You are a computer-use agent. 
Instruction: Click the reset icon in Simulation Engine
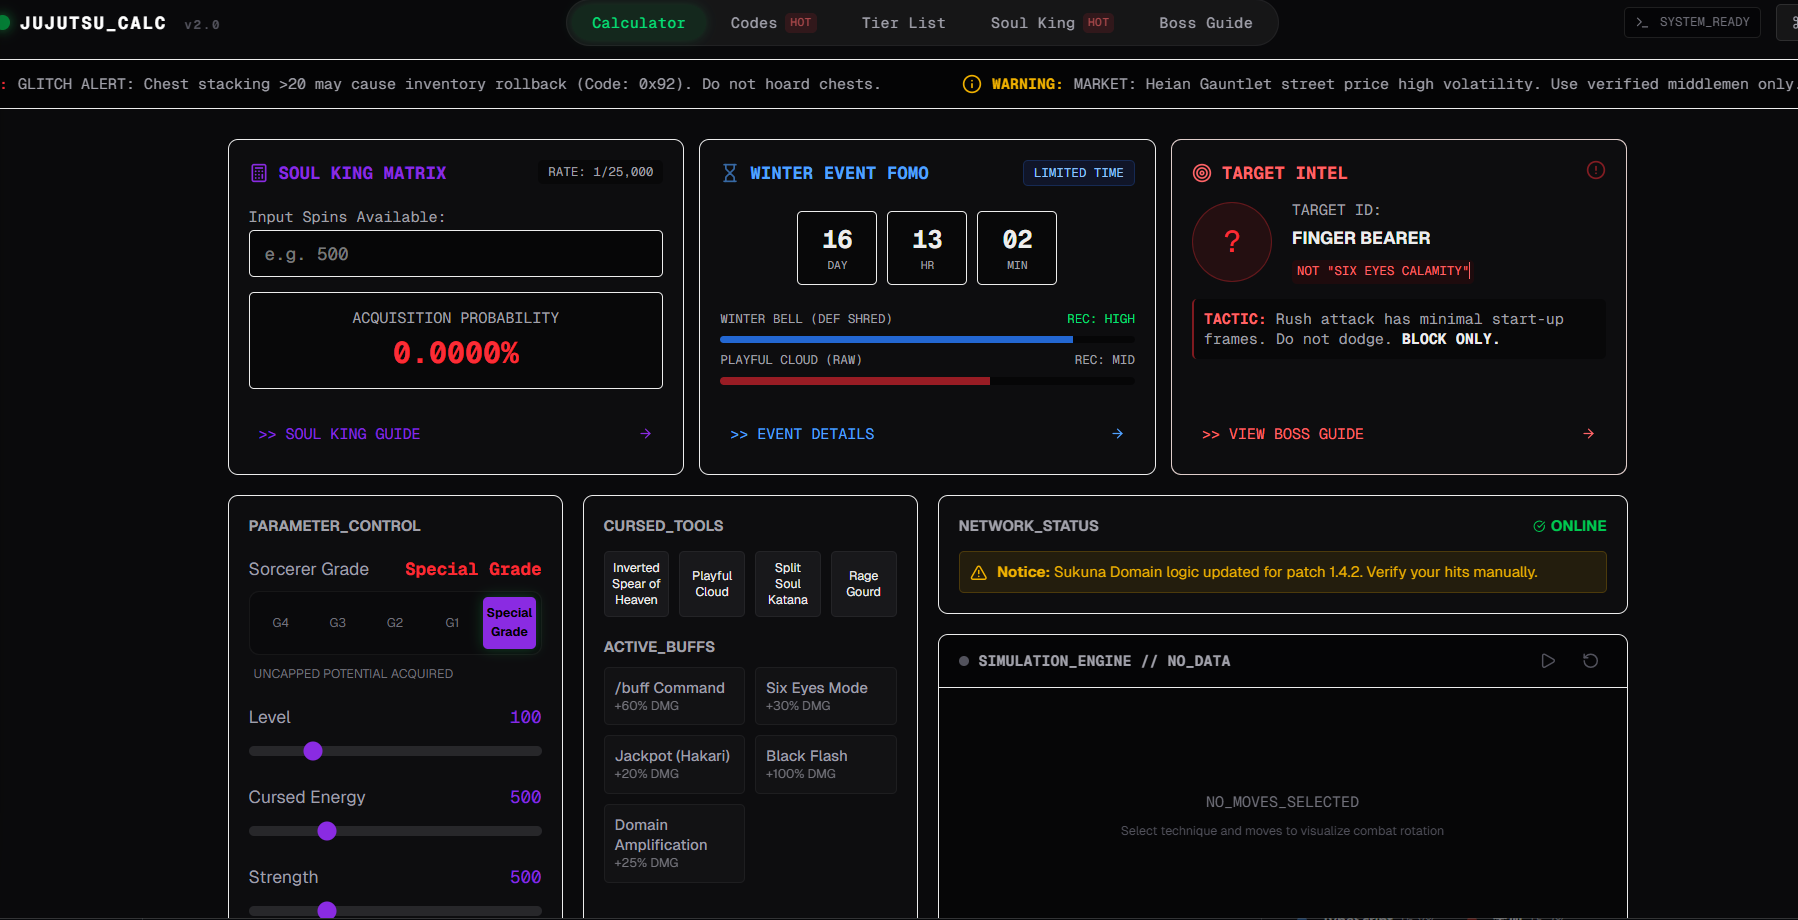click(x=1590, y=661)
